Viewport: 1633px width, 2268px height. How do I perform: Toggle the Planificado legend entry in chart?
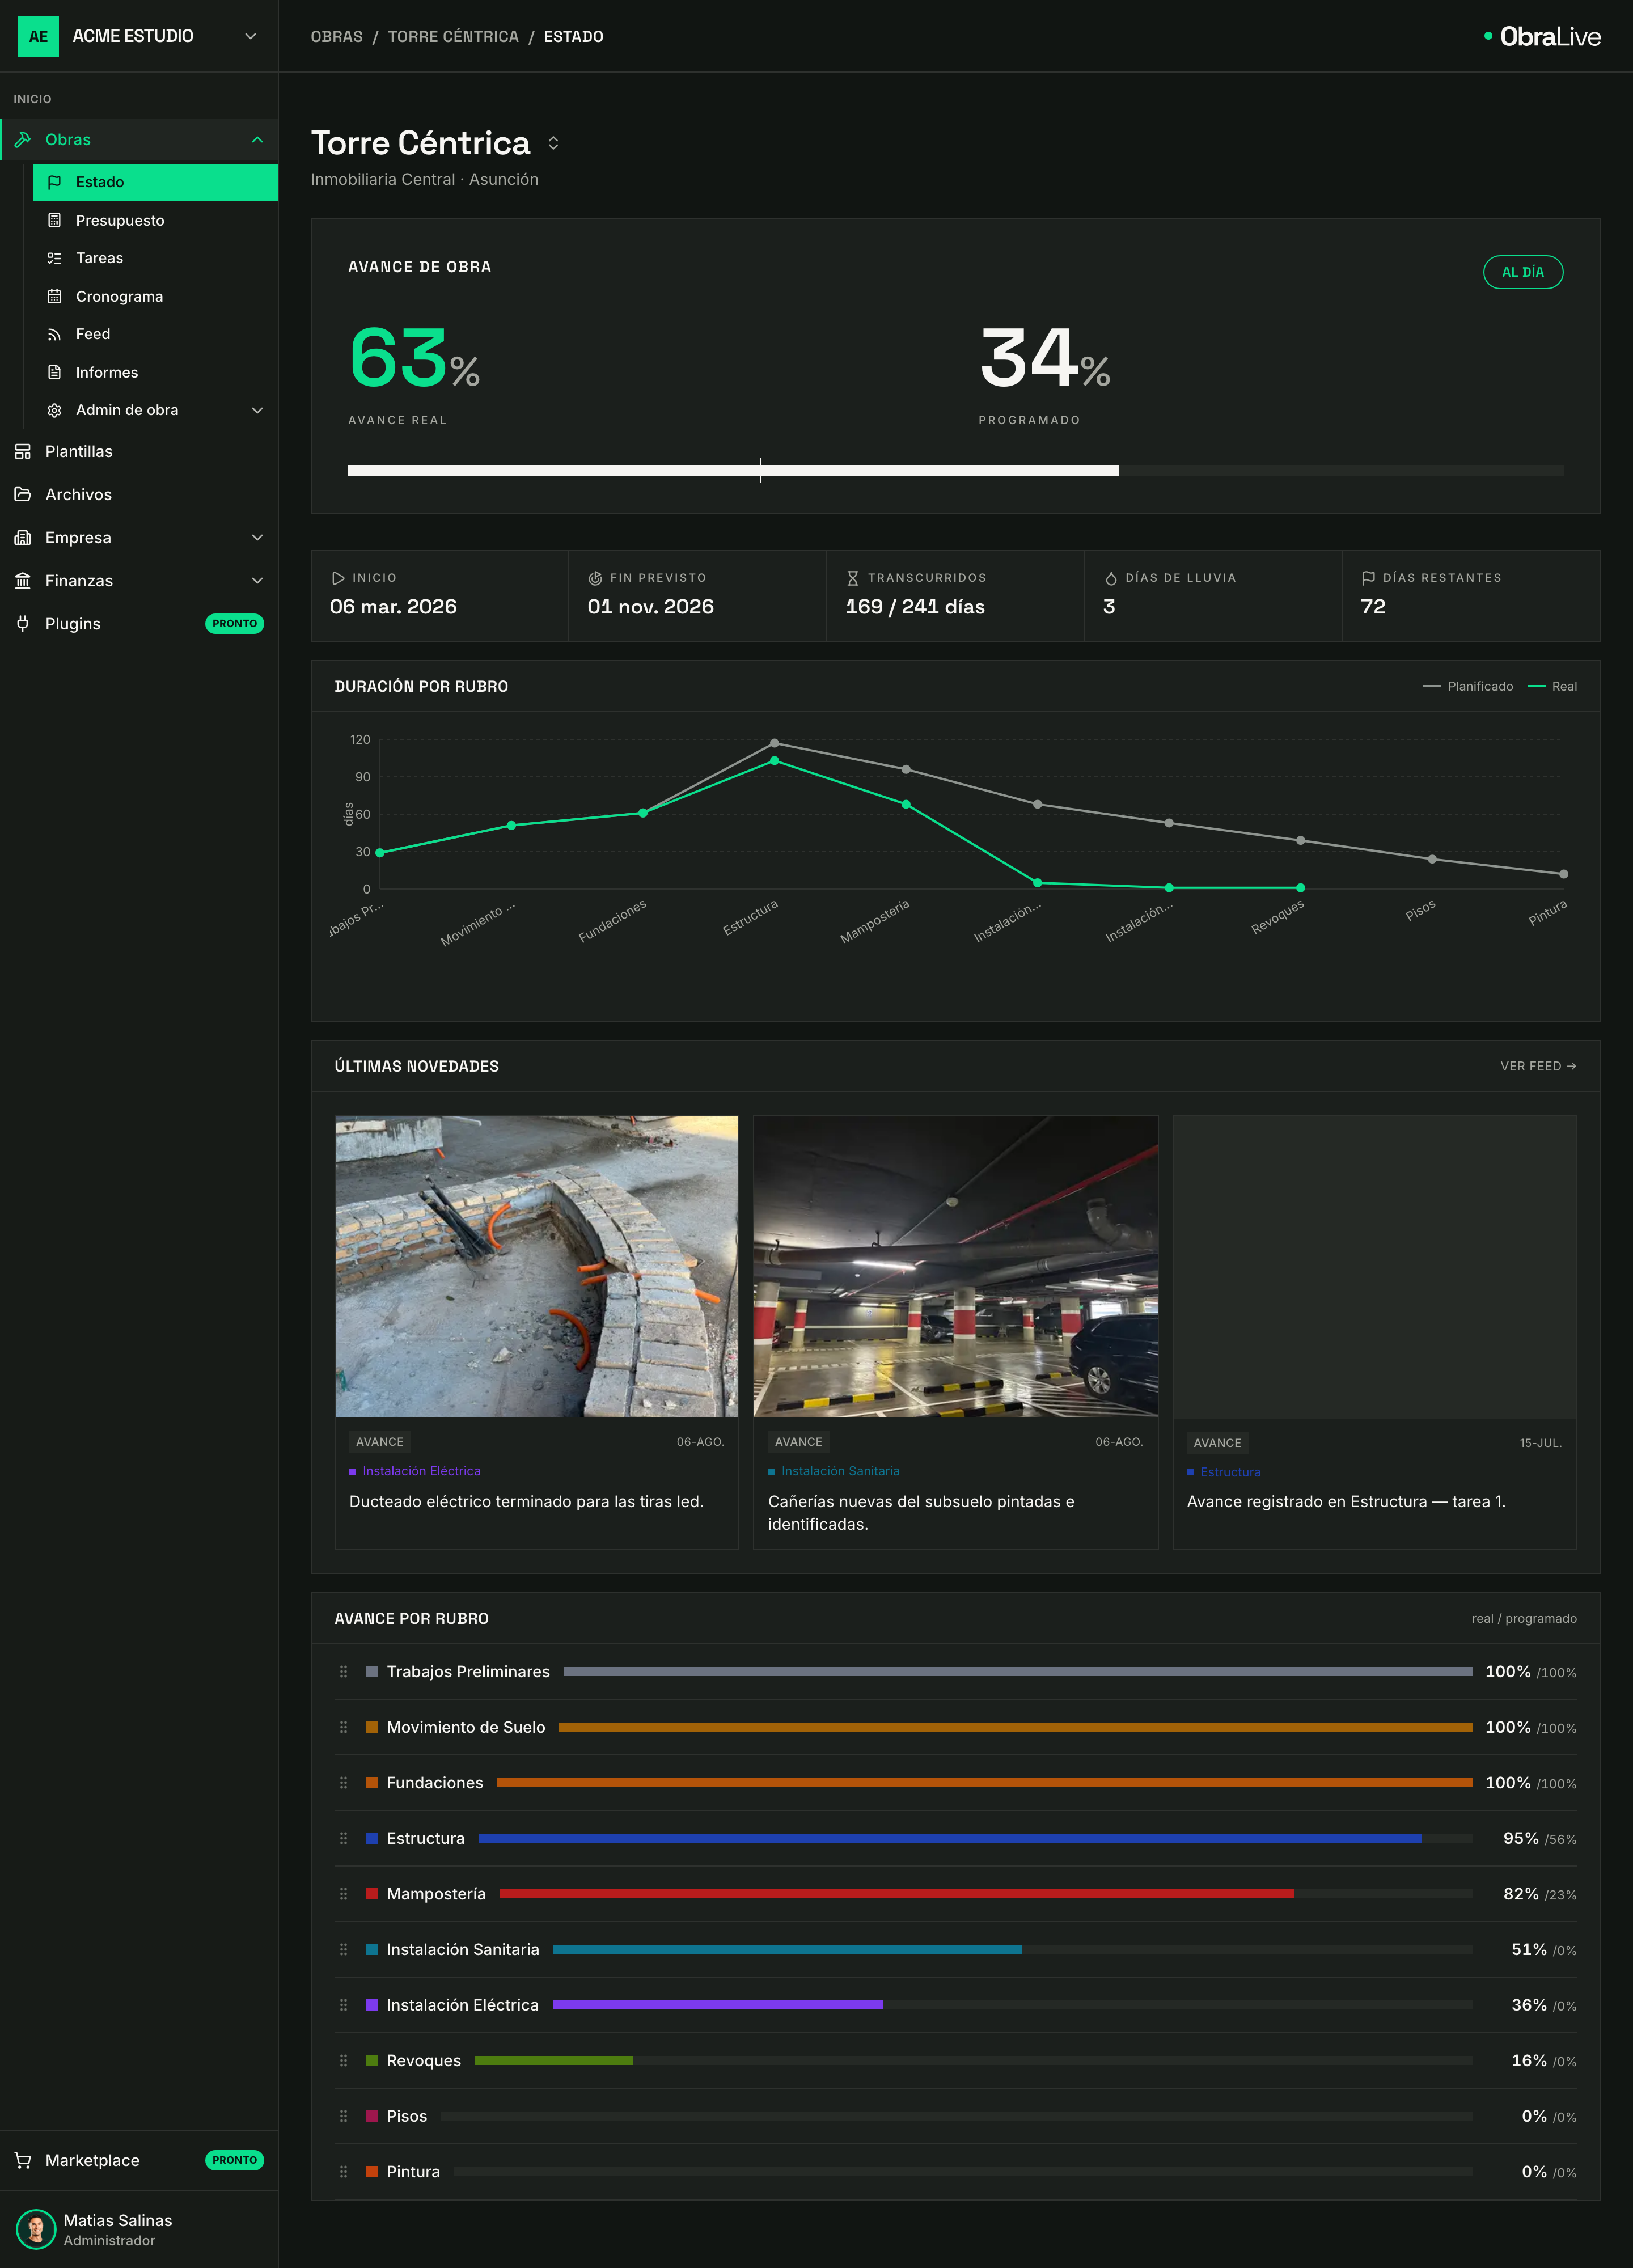[1467, 686]
